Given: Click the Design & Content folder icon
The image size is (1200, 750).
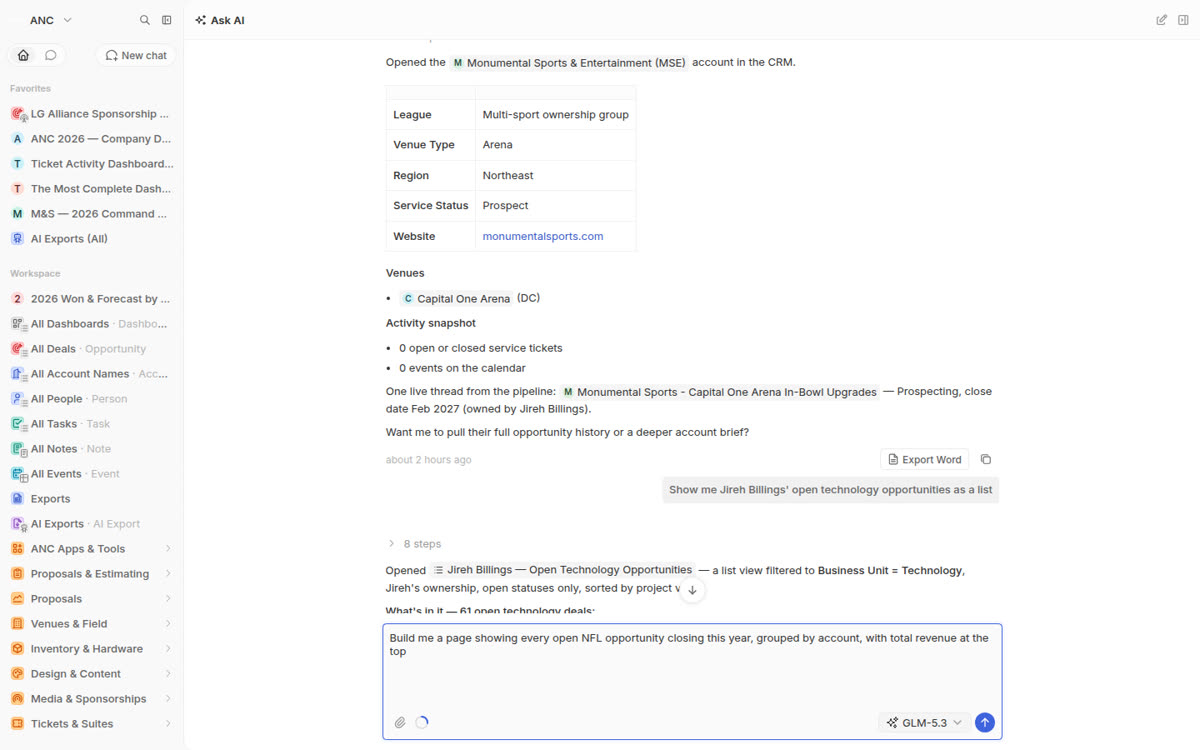Looking at the screenshot, I should click(18, 674).
